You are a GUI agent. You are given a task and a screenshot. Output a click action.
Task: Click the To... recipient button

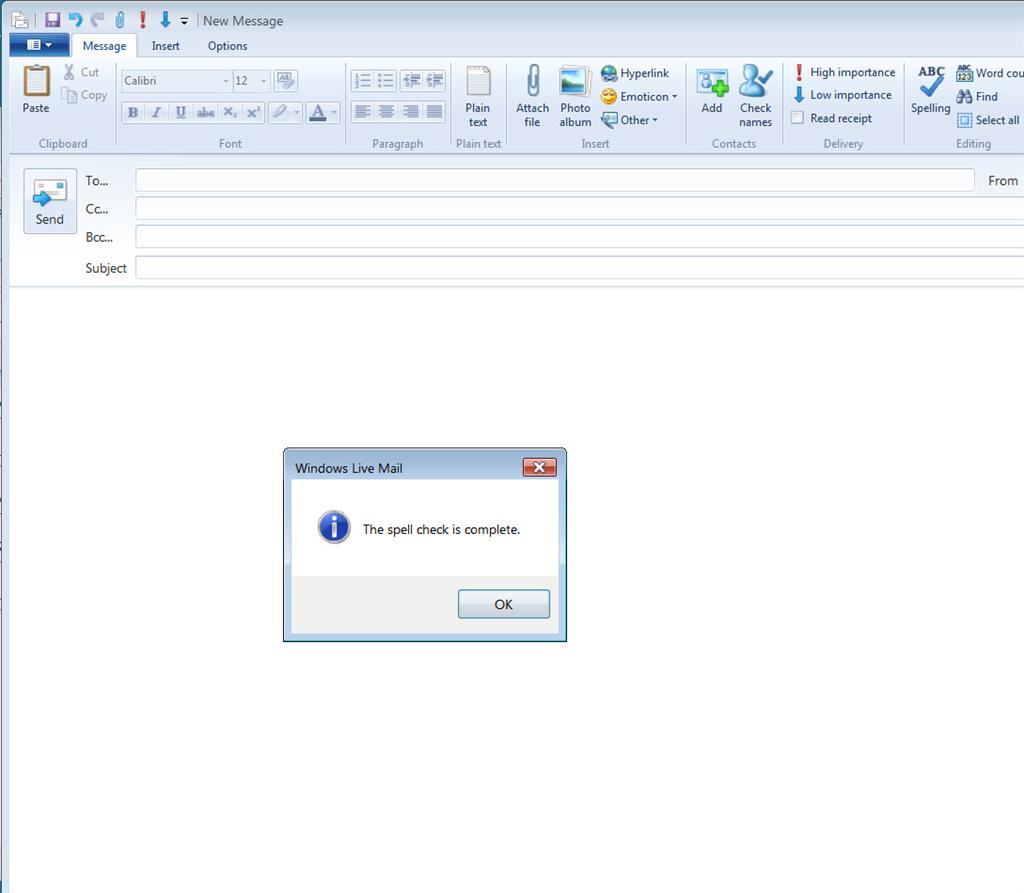(97, 180)
